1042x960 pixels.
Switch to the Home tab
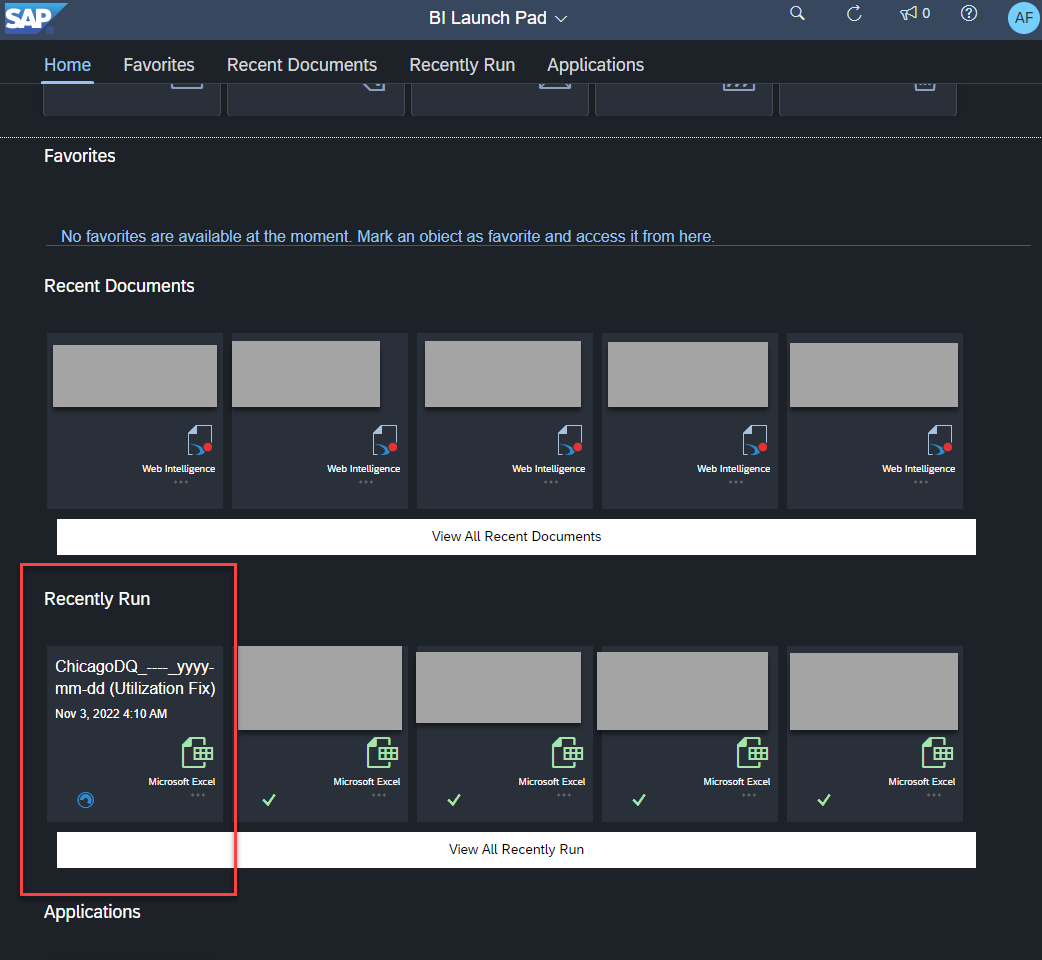(x=67, y=64)
